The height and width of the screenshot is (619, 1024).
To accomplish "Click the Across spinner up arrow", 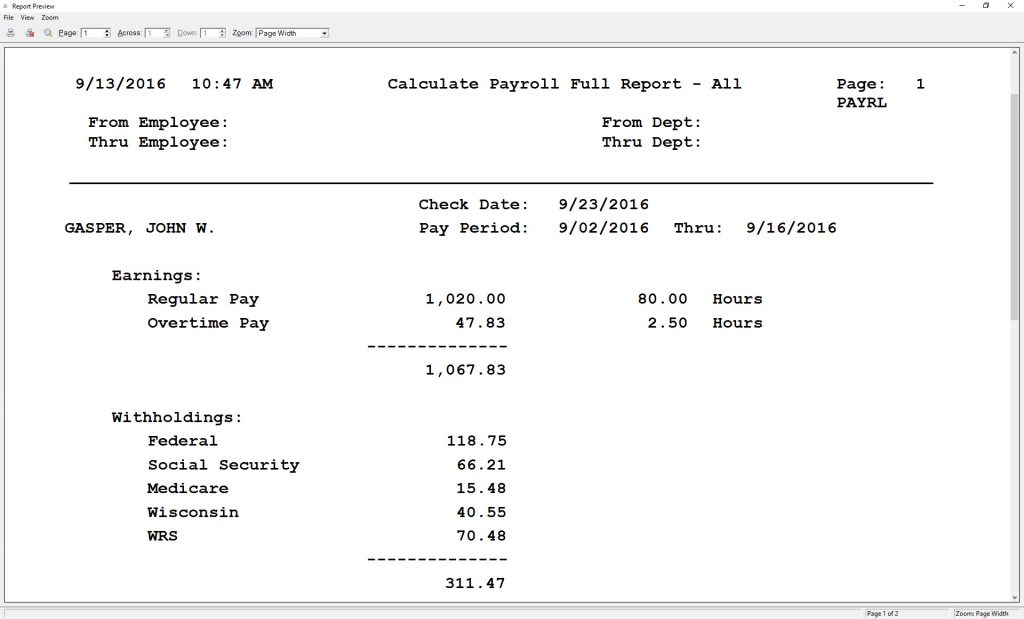I will pyautogui.click(x=167, y=30).
